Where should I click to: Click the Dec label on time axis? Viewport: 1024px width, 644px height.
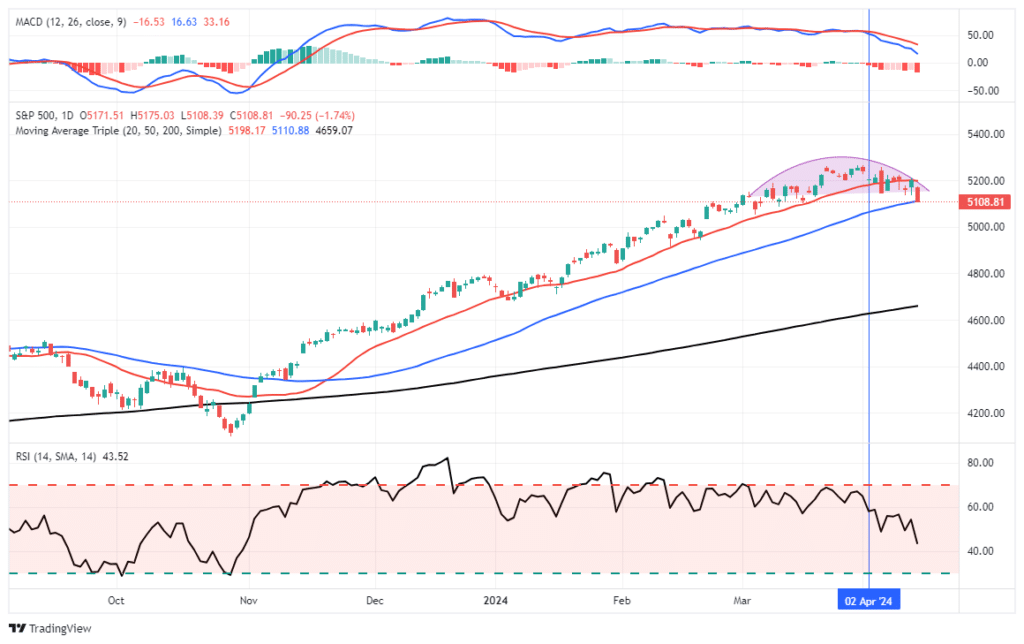click(x=375, y=600)
